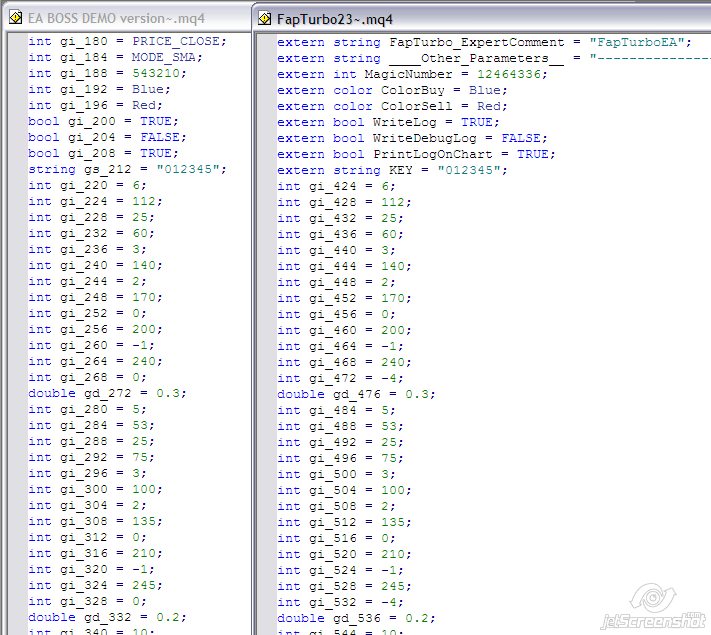Click line 'int gi_300 = 100;'
This screenshot has height=635, width=711.
(95, 489)
